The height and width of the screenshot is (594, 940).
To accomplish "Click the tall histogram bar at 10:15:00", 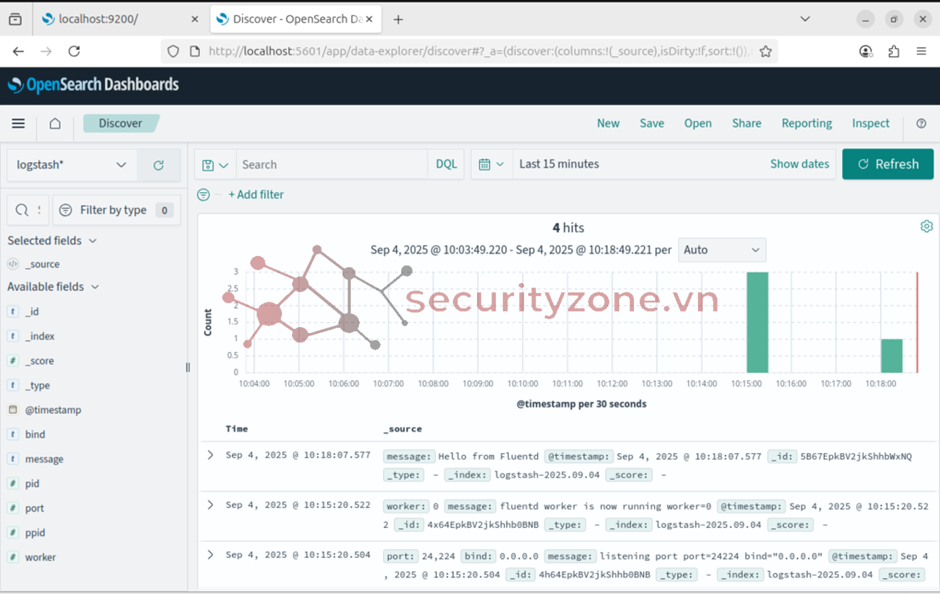I will coord(757,322).
